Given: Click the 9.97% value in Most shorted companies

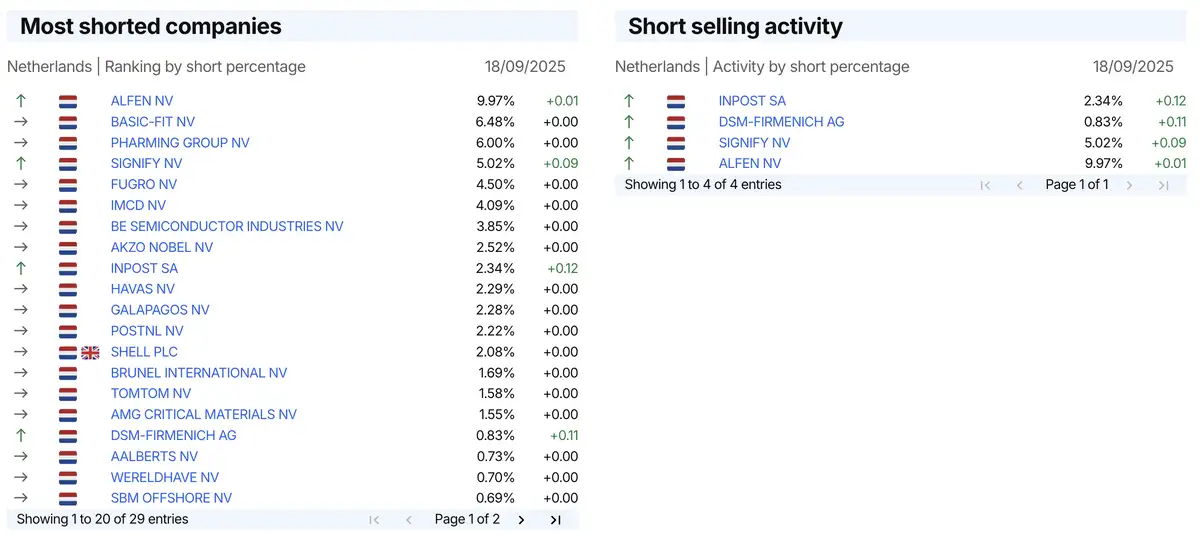Looking at the screenshot, I should [496, 101].
